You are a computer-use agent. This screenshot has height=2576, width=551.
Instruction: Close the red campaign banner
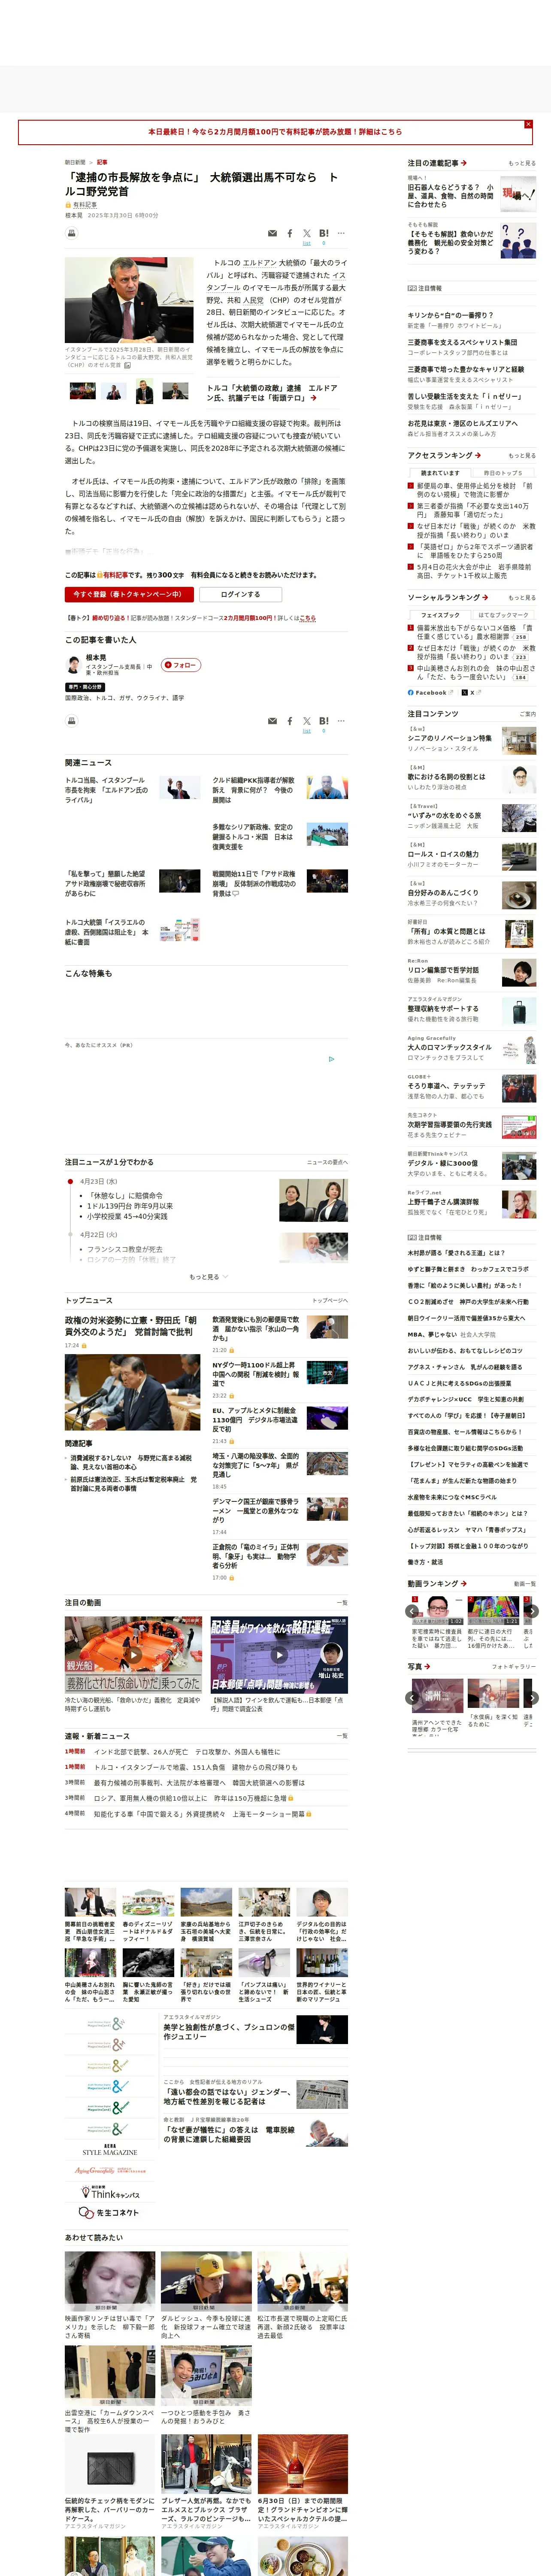tap(528, 124)
